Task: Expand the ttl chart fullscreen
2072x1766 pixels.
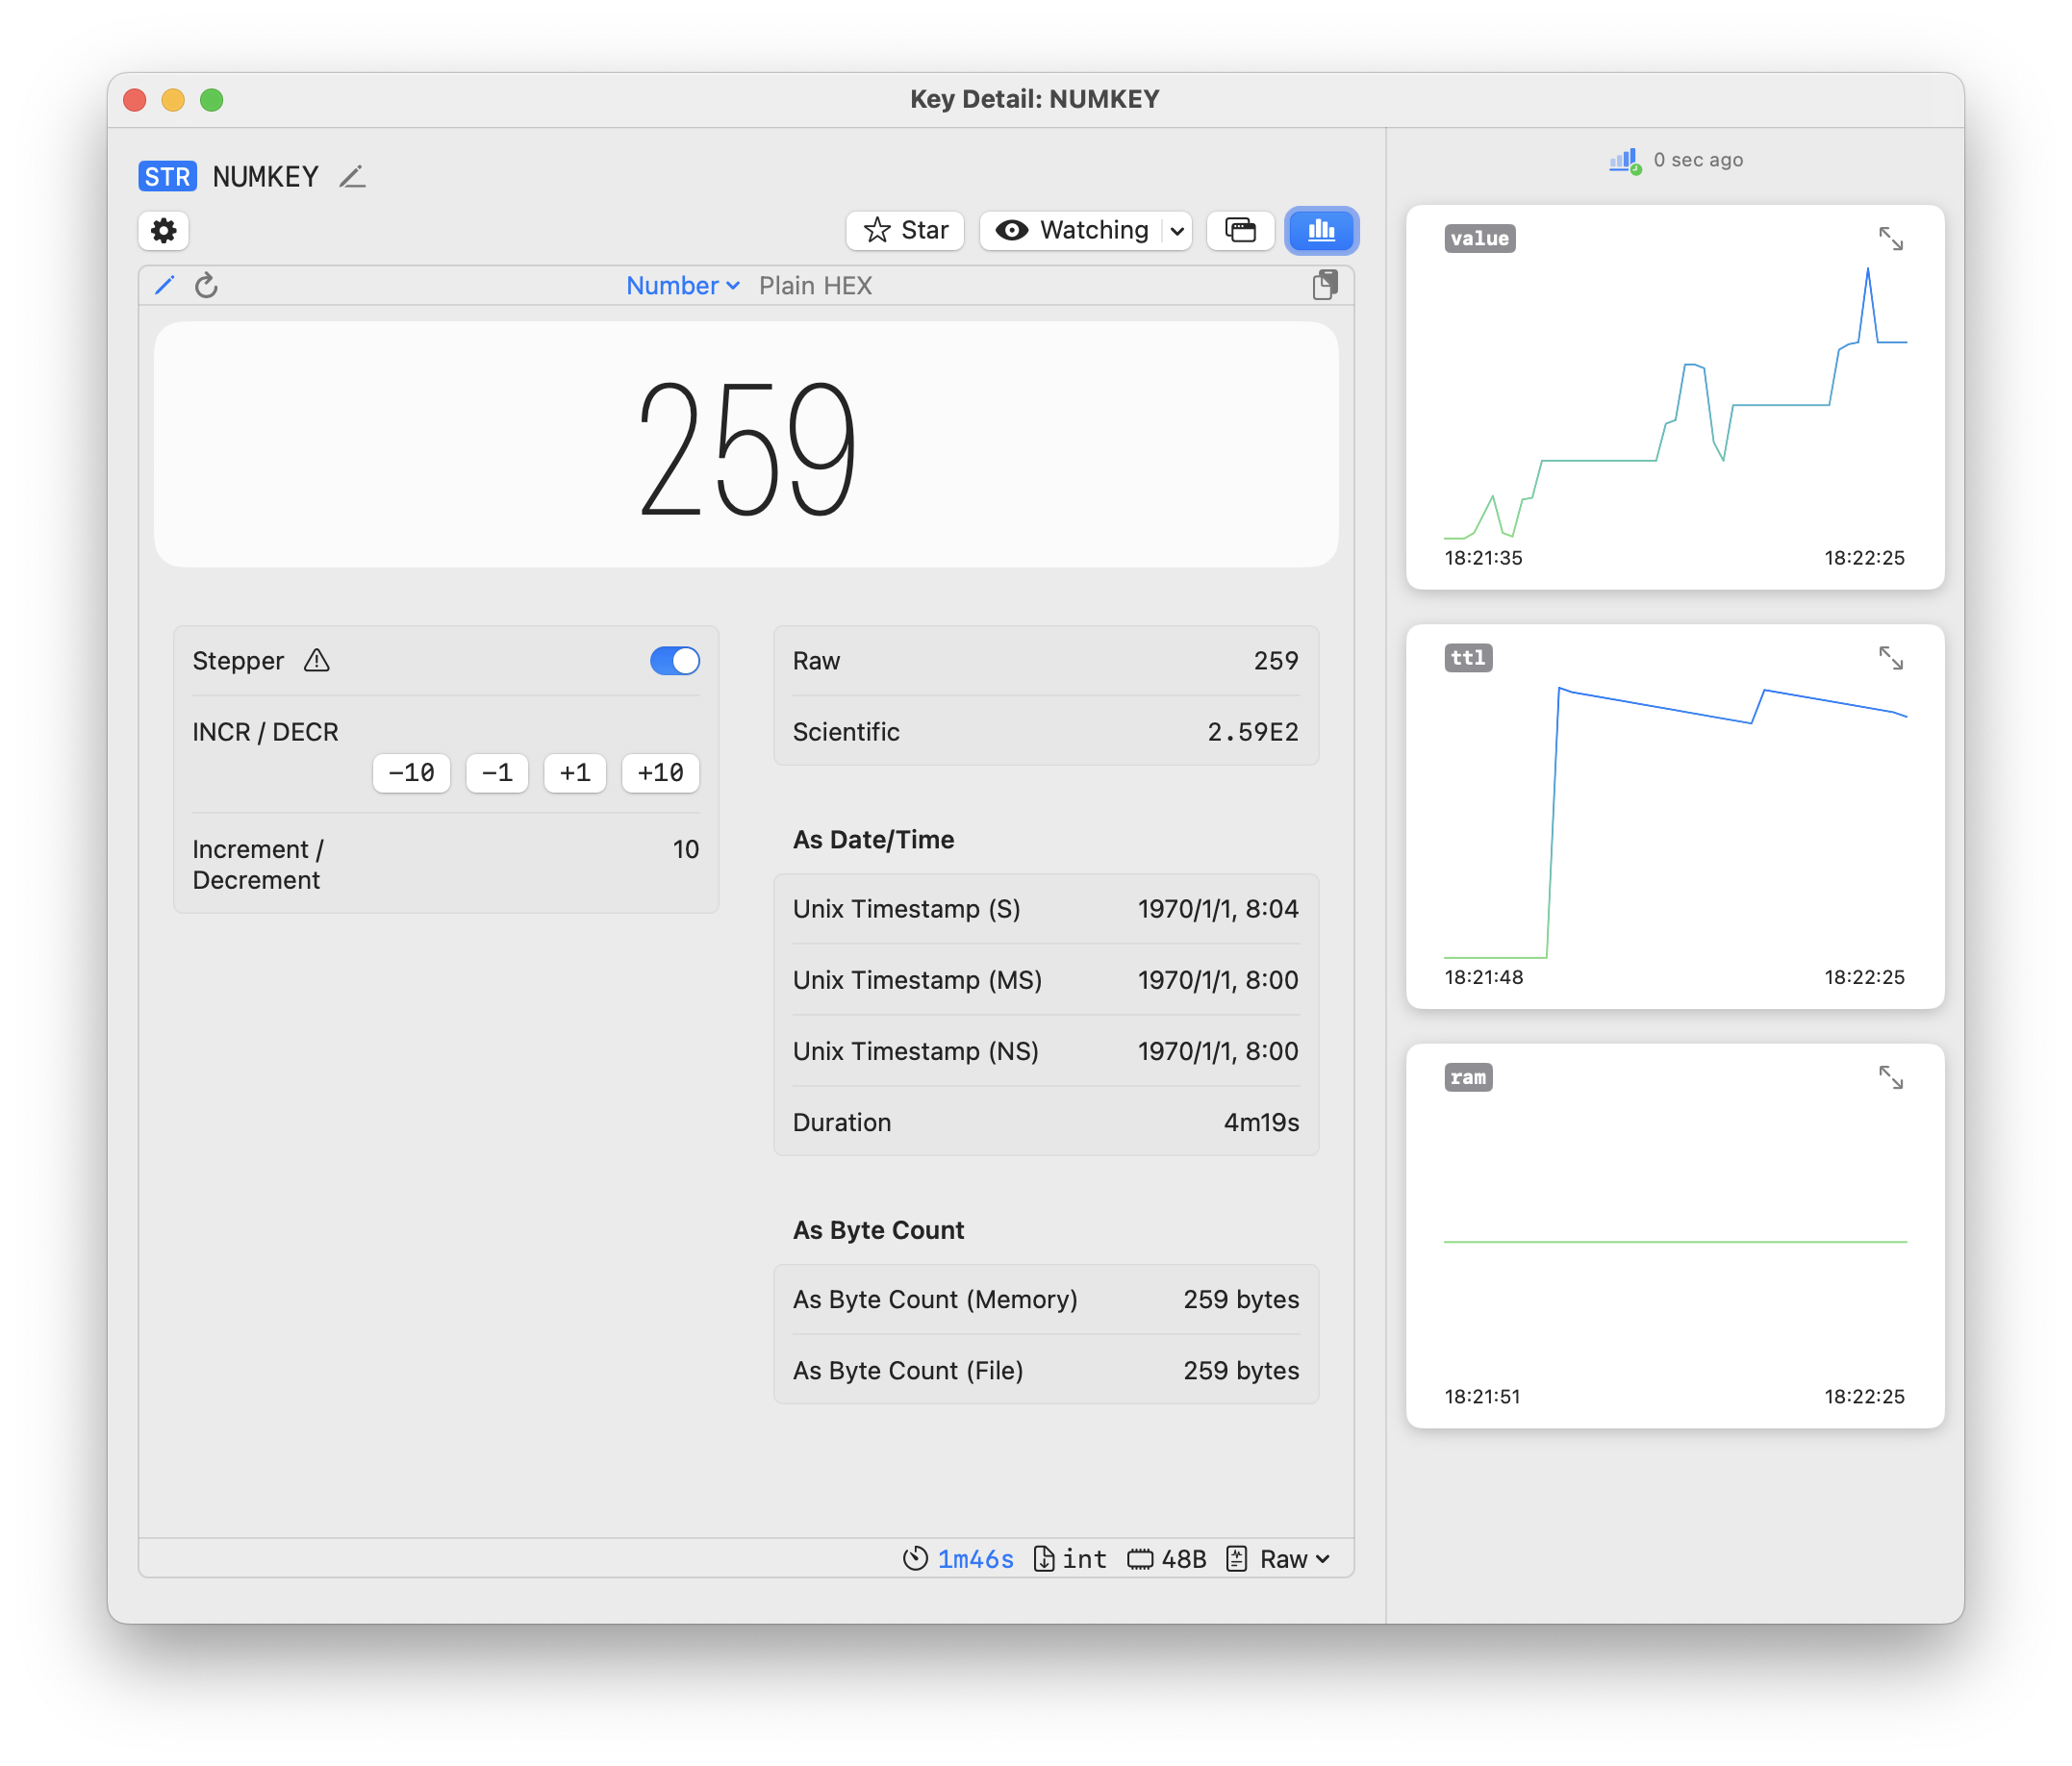Action: (x=1889, y=658)
